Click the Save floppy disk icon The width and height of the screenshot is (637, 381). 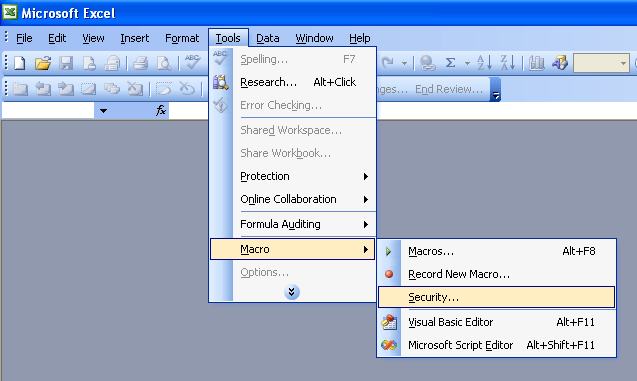click(x=66, y=63)
